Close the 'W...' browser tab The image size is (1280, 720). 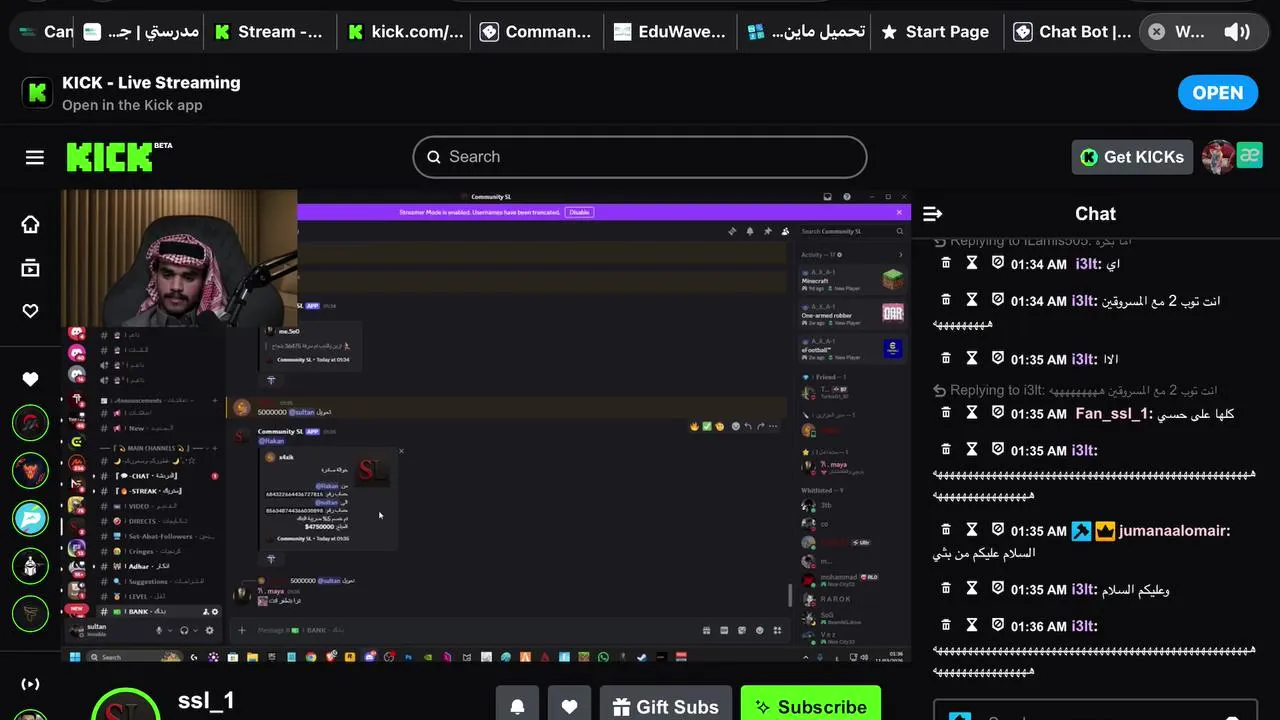click(x=1156, y=32)
